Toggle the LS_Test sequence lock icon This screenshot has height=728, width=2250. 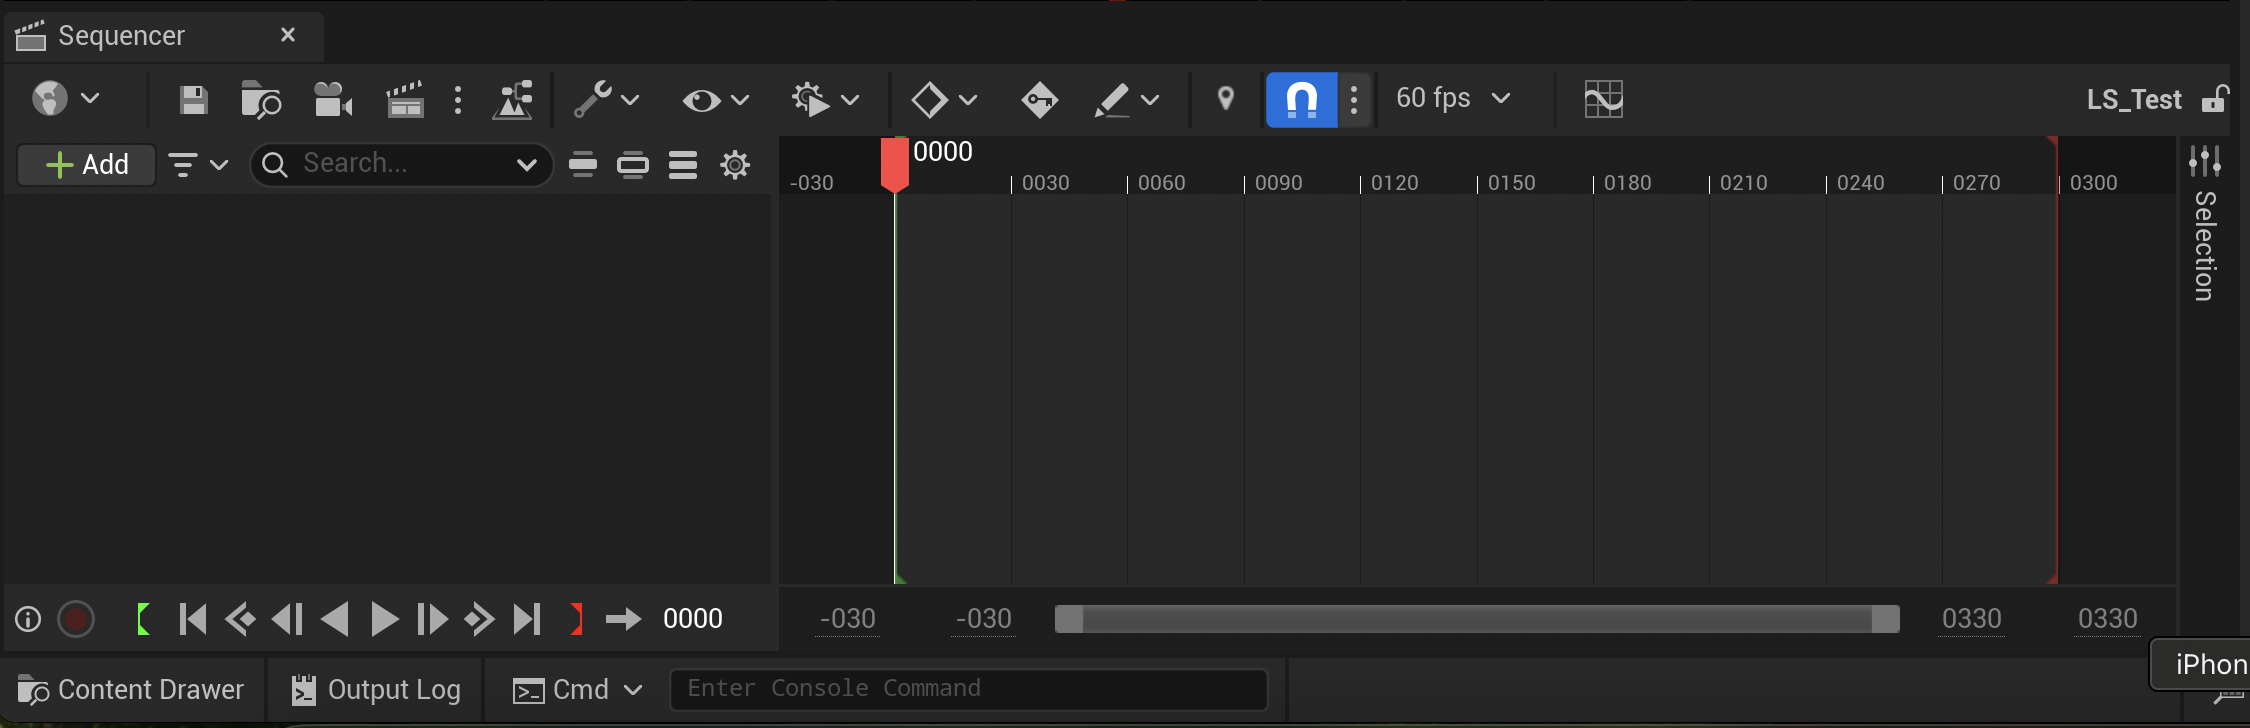2215,99
